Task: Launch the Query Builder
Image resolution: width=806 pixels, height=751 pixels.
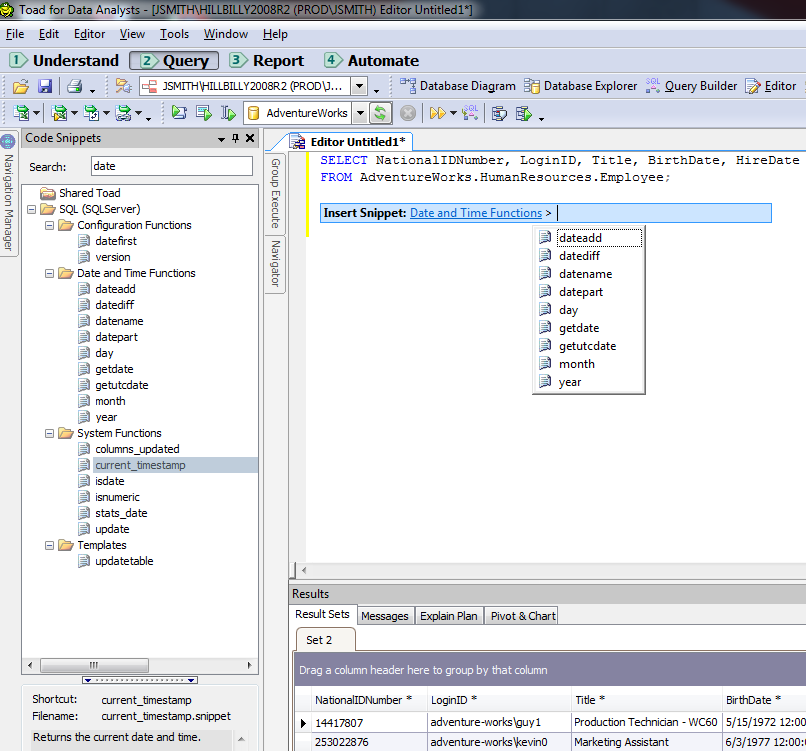Action: [x=691, y=86]
